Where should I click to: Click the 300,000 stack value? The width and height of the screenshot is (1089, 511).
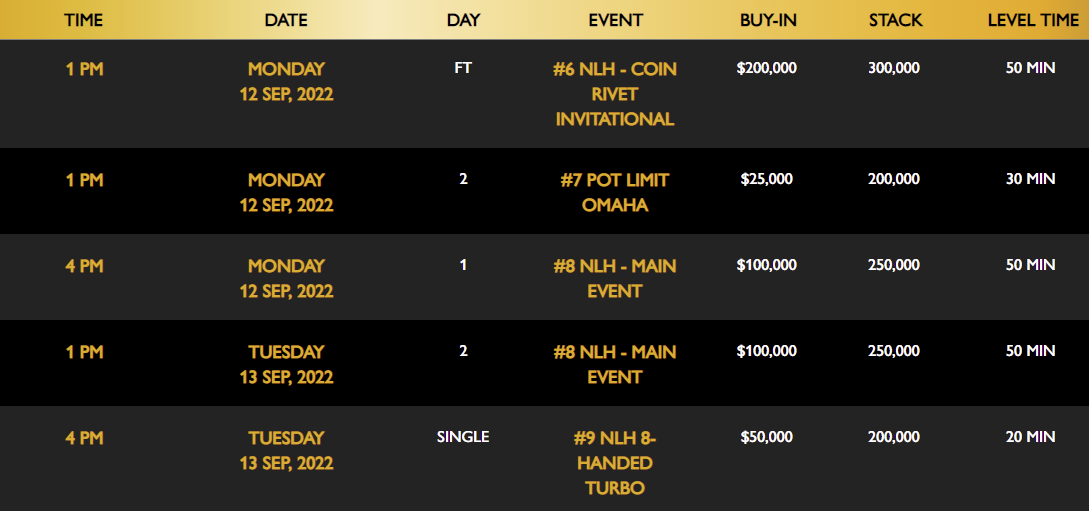894,68
